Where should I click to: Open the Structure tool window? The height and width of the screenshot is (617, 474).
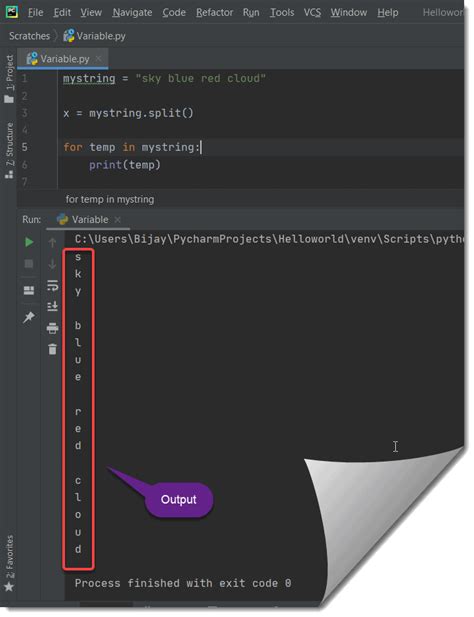9,150
